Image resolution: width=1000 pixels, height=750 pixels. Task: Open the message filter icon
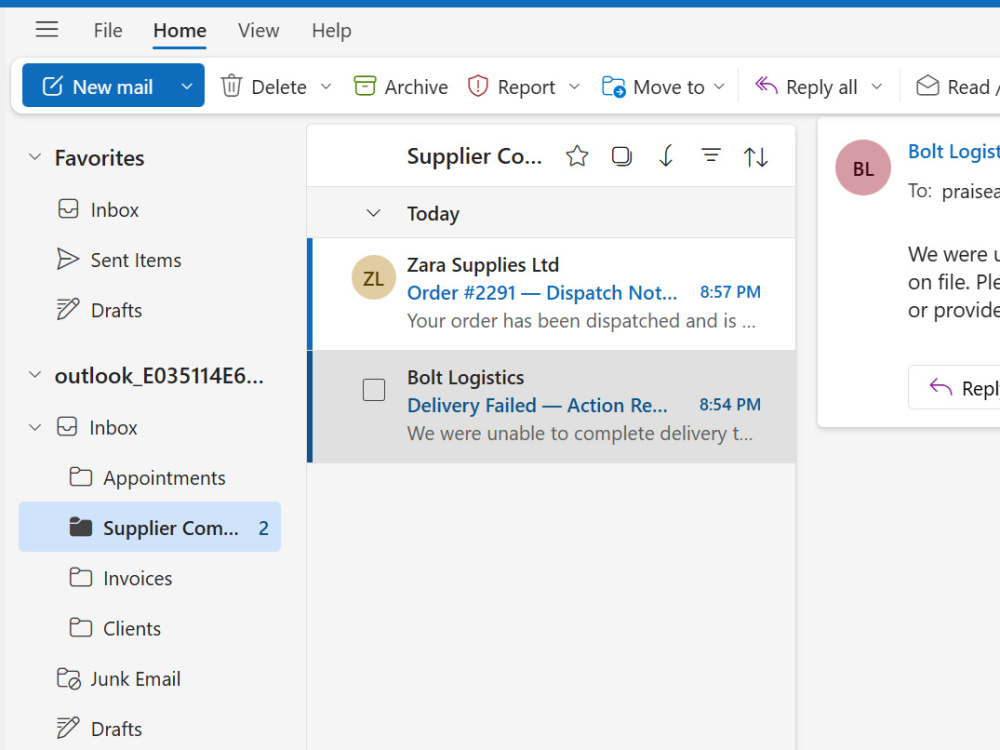(711, 156)
